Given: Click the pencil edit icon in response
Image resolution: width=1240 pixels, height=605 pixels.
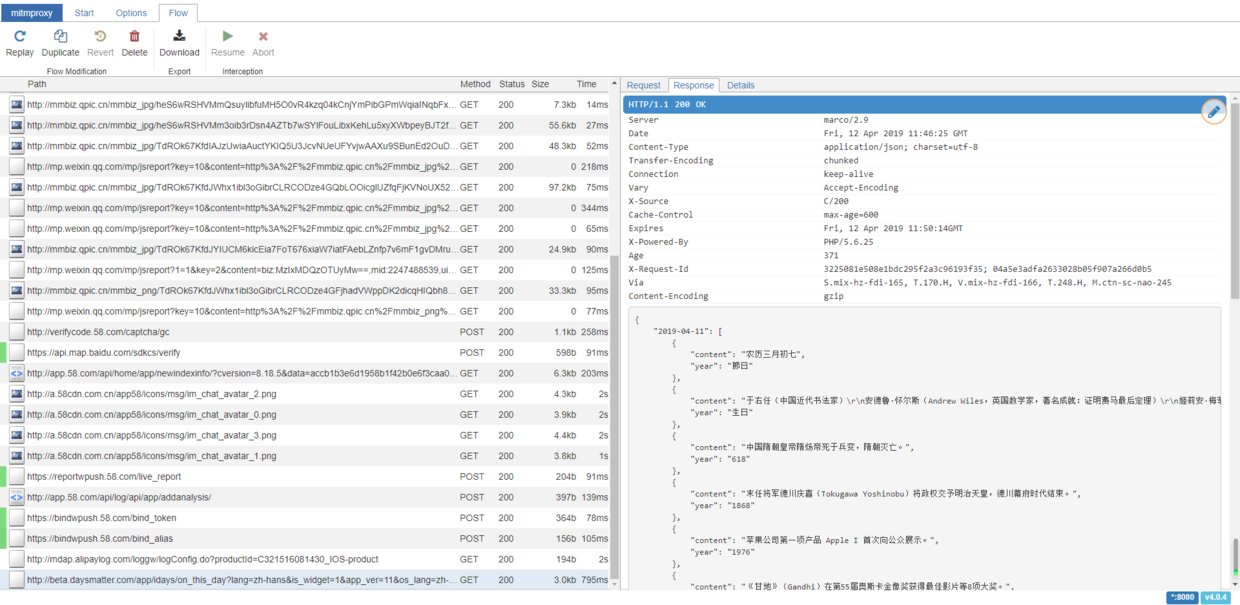Looking at the screenshot, I should [1213, 111].
